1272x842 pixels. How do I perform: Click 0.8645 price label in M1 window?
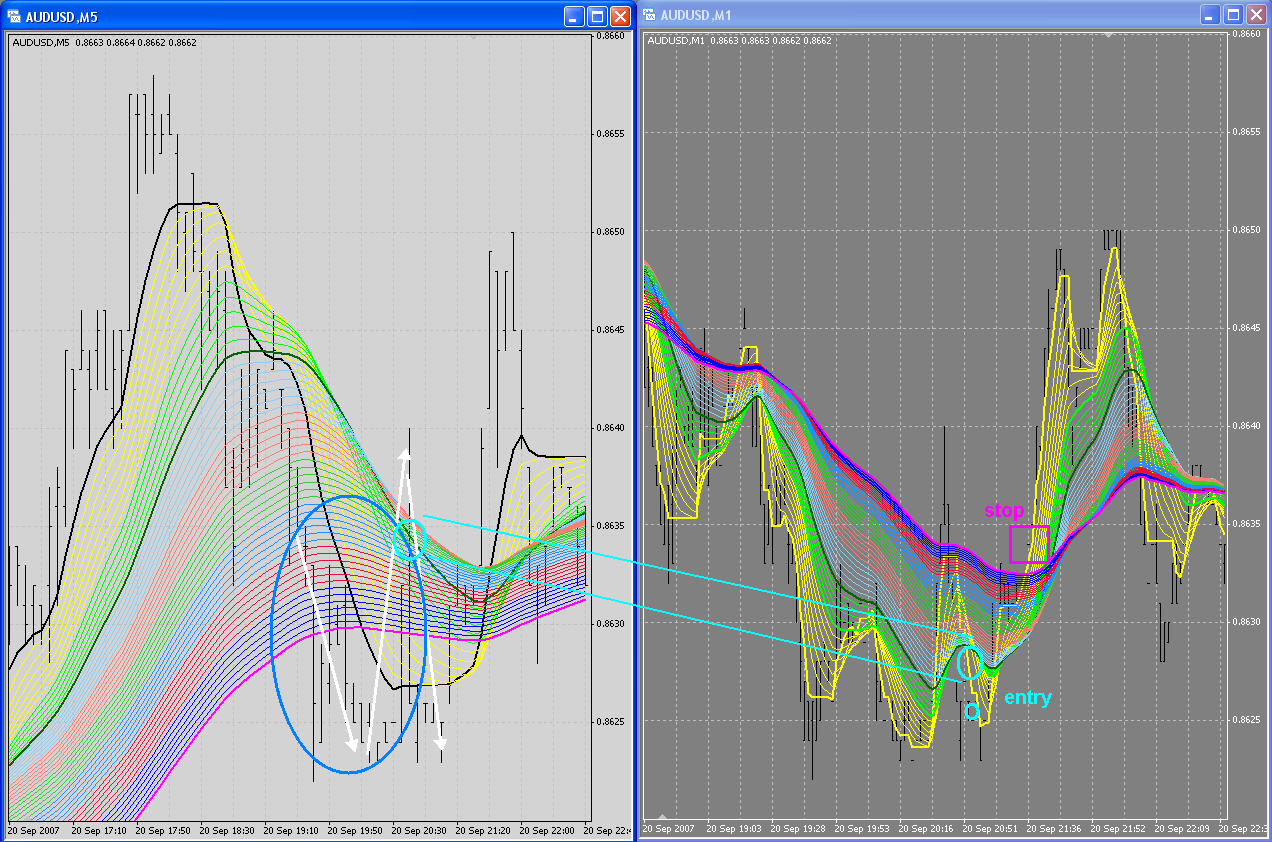click(1245, 328)
